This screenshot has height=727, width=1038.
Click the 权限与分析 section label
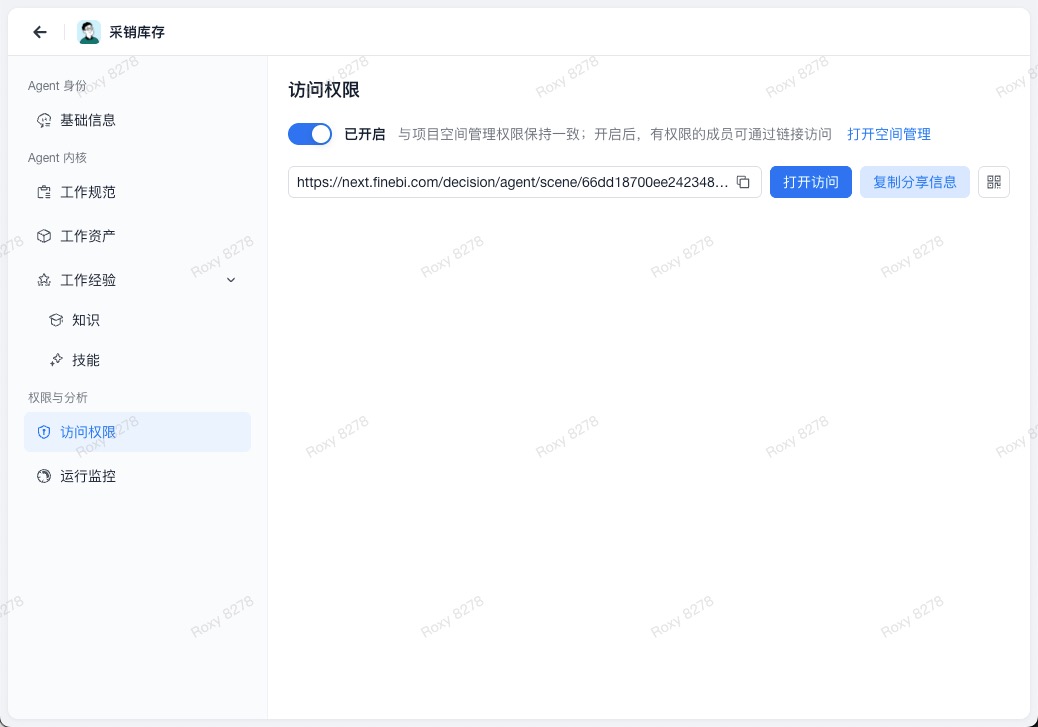(58, 398)
